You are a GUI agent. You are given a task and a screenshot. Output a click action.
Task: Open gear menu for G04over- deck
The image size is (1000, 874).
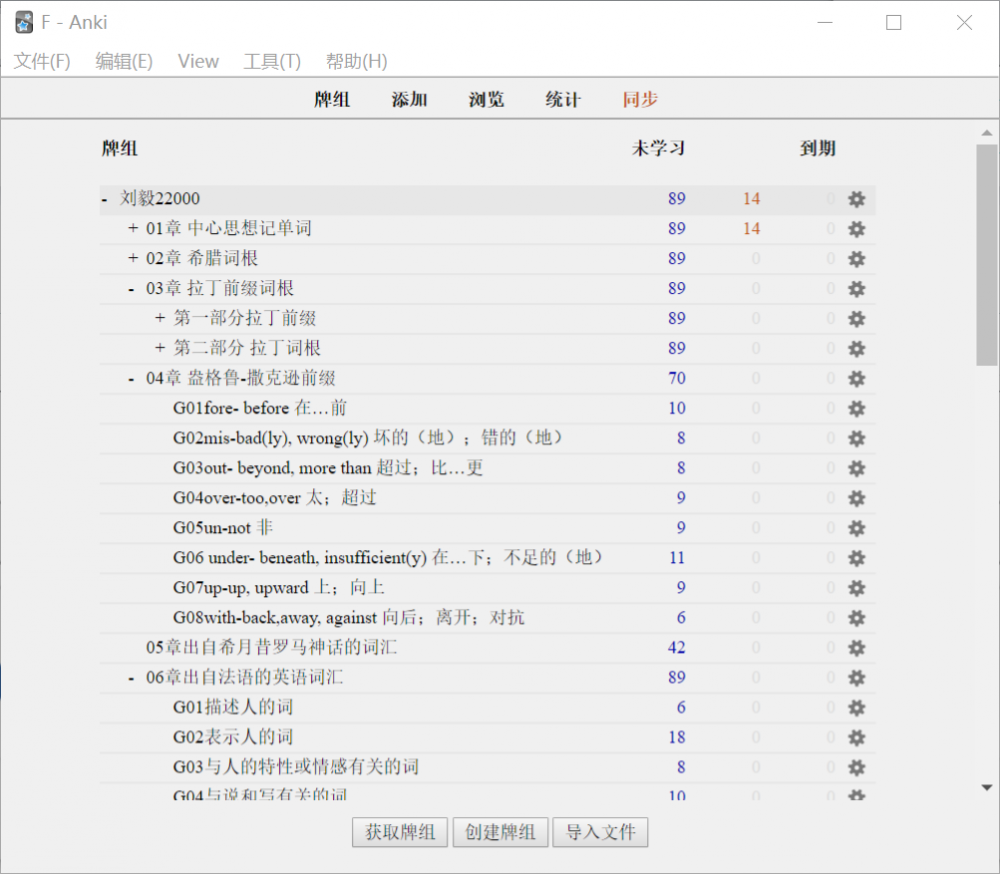pos(857,498)
